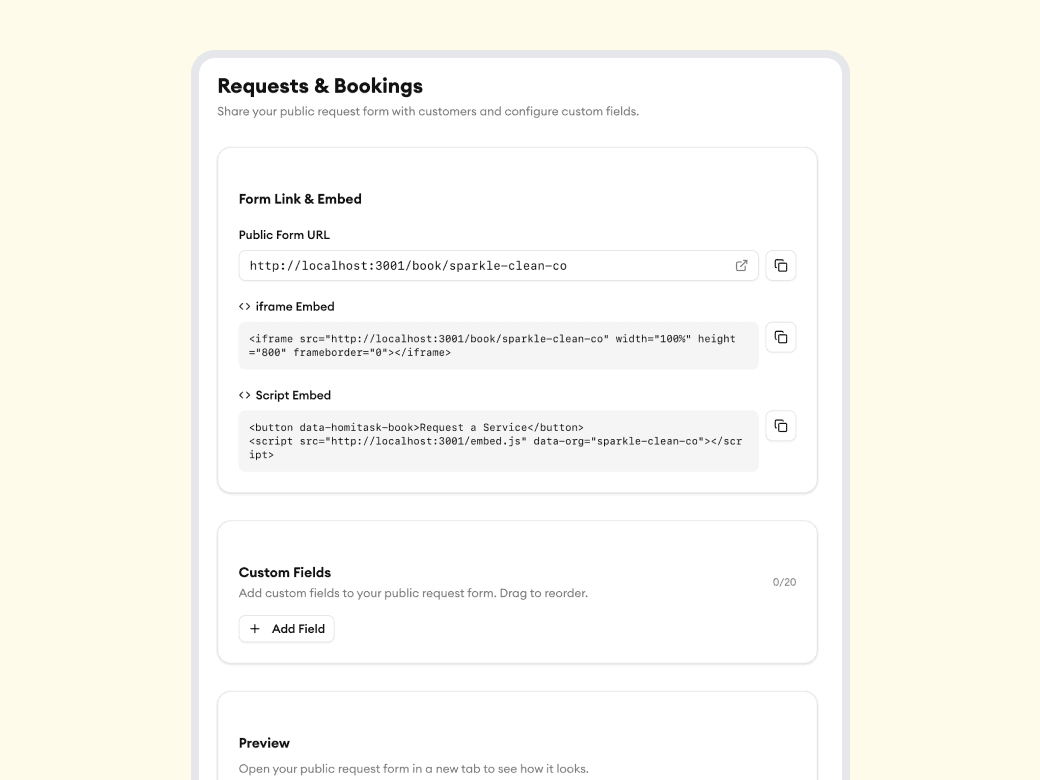Click the Add Field button under Custom Fields
This screenshot has height=780, width=1040.
[287, 628]
